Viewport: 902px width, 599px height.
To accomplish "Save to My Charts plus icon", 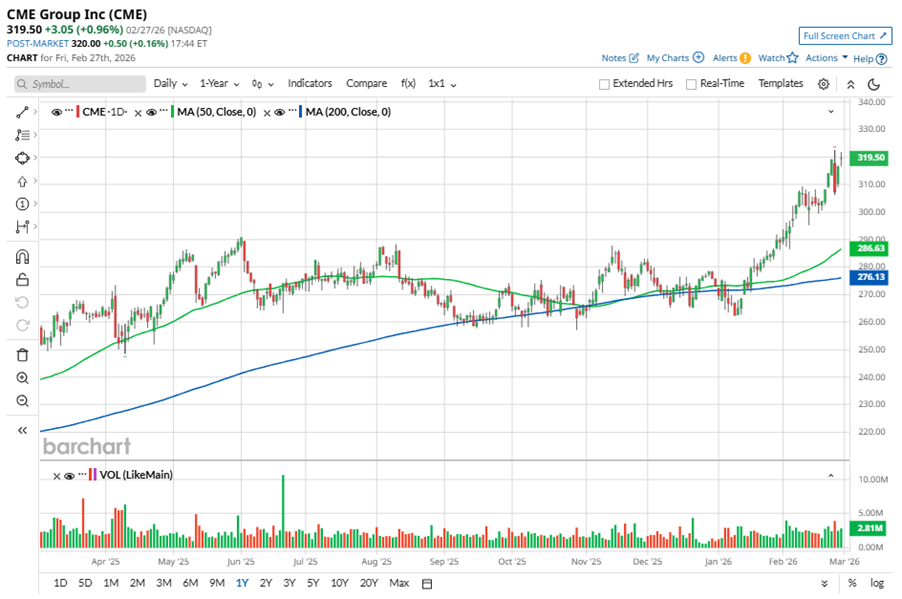I will pyautogui.click(x=698, y=58).
